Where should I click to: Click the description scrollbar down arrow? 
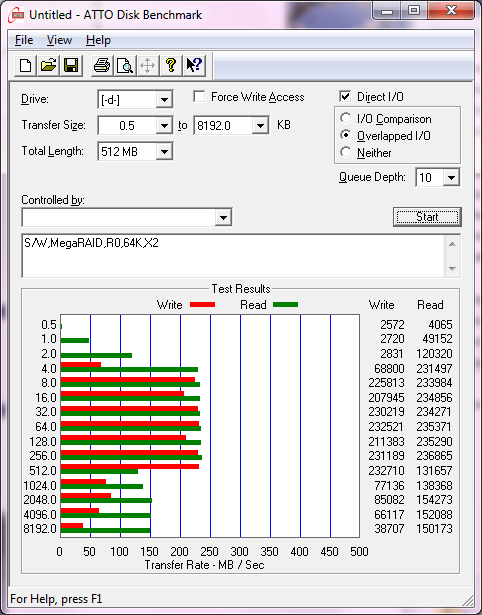point(452,269)
